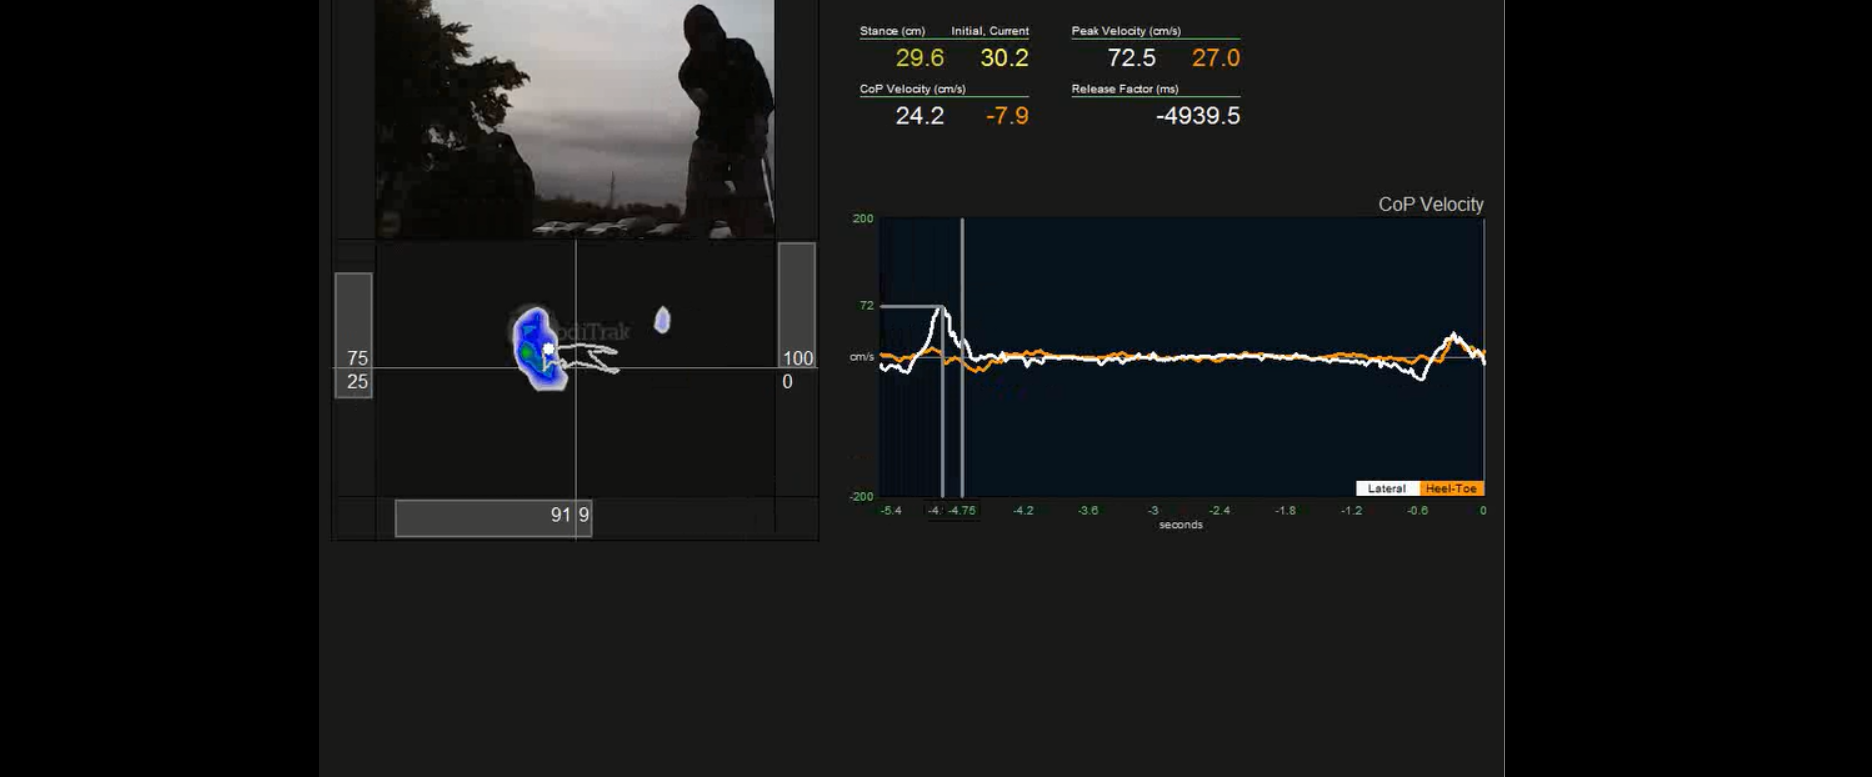Click the Peak Velocity (cm/s) label
The height and width of the screenshot is (777, 1872).
tap(1126, 31)
